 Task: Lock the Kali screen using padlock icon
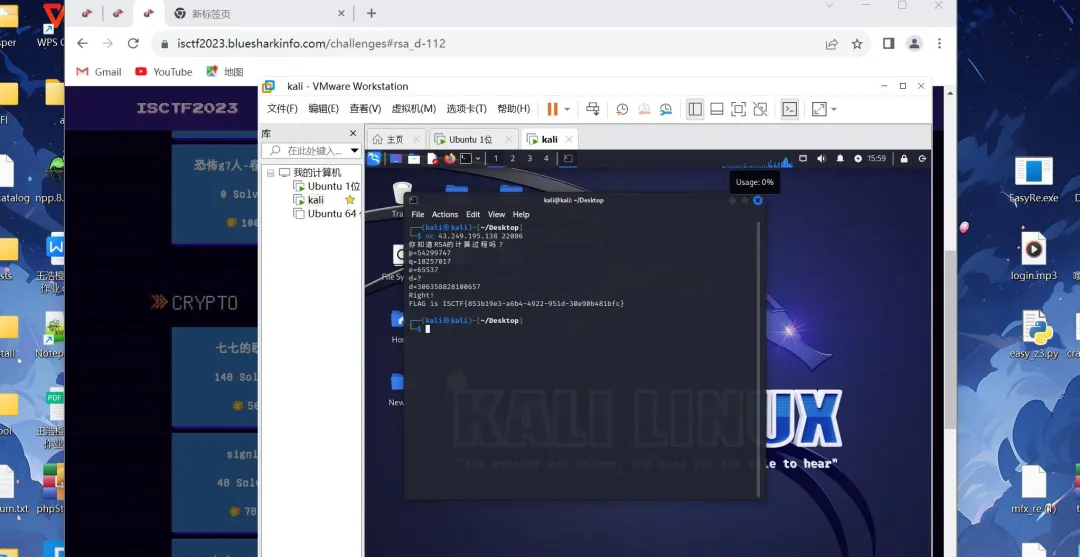point(904,158)
